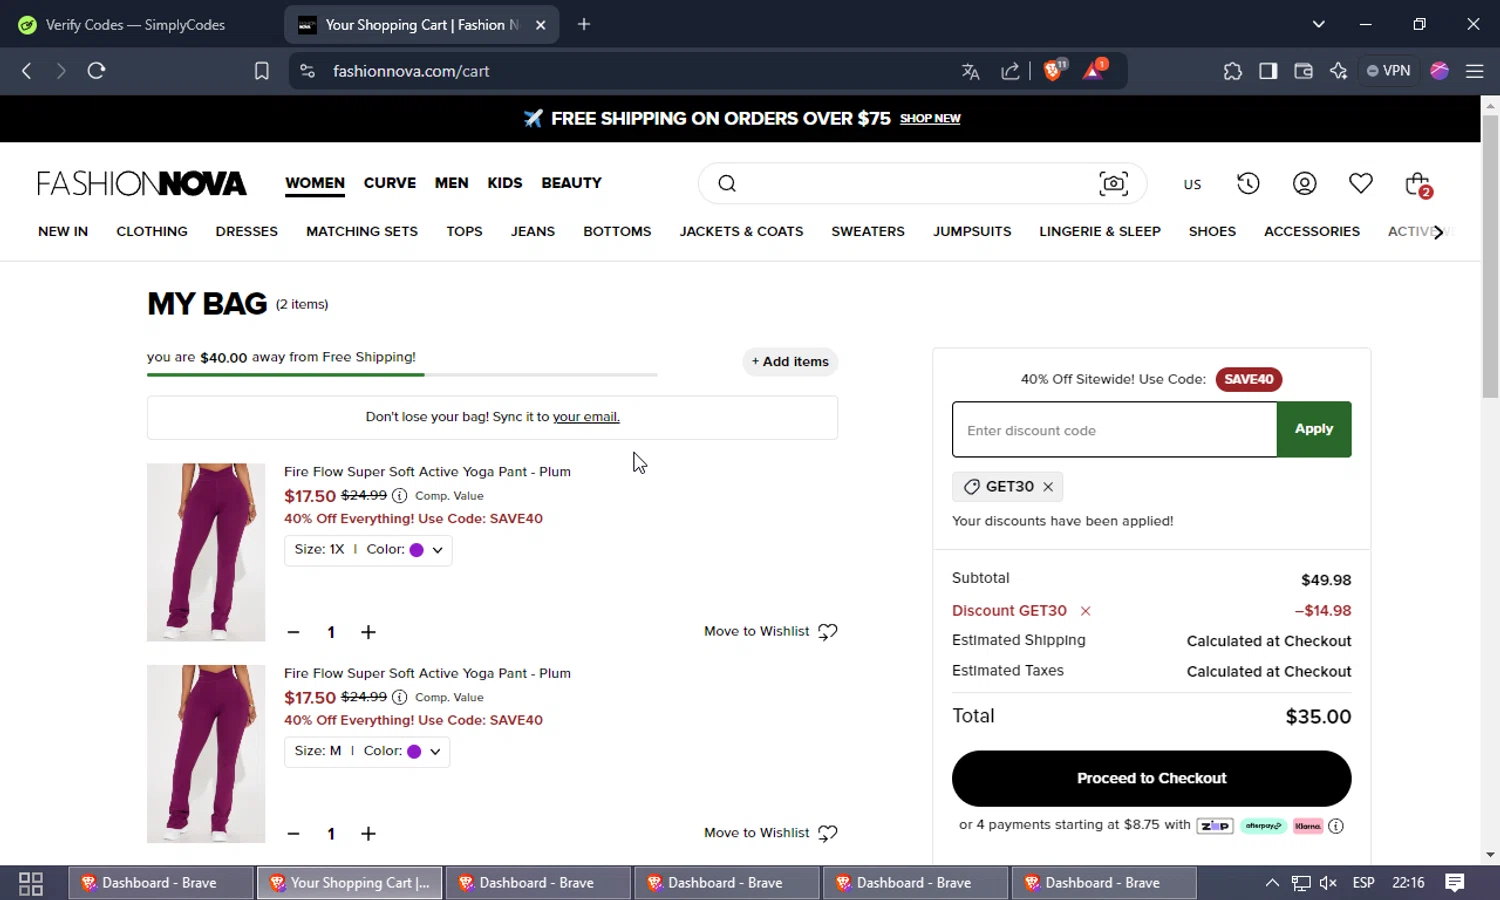Open the browser hamburger menu
The width and height of the screenshot is (1500, 900).
(x=1474, y=71)
